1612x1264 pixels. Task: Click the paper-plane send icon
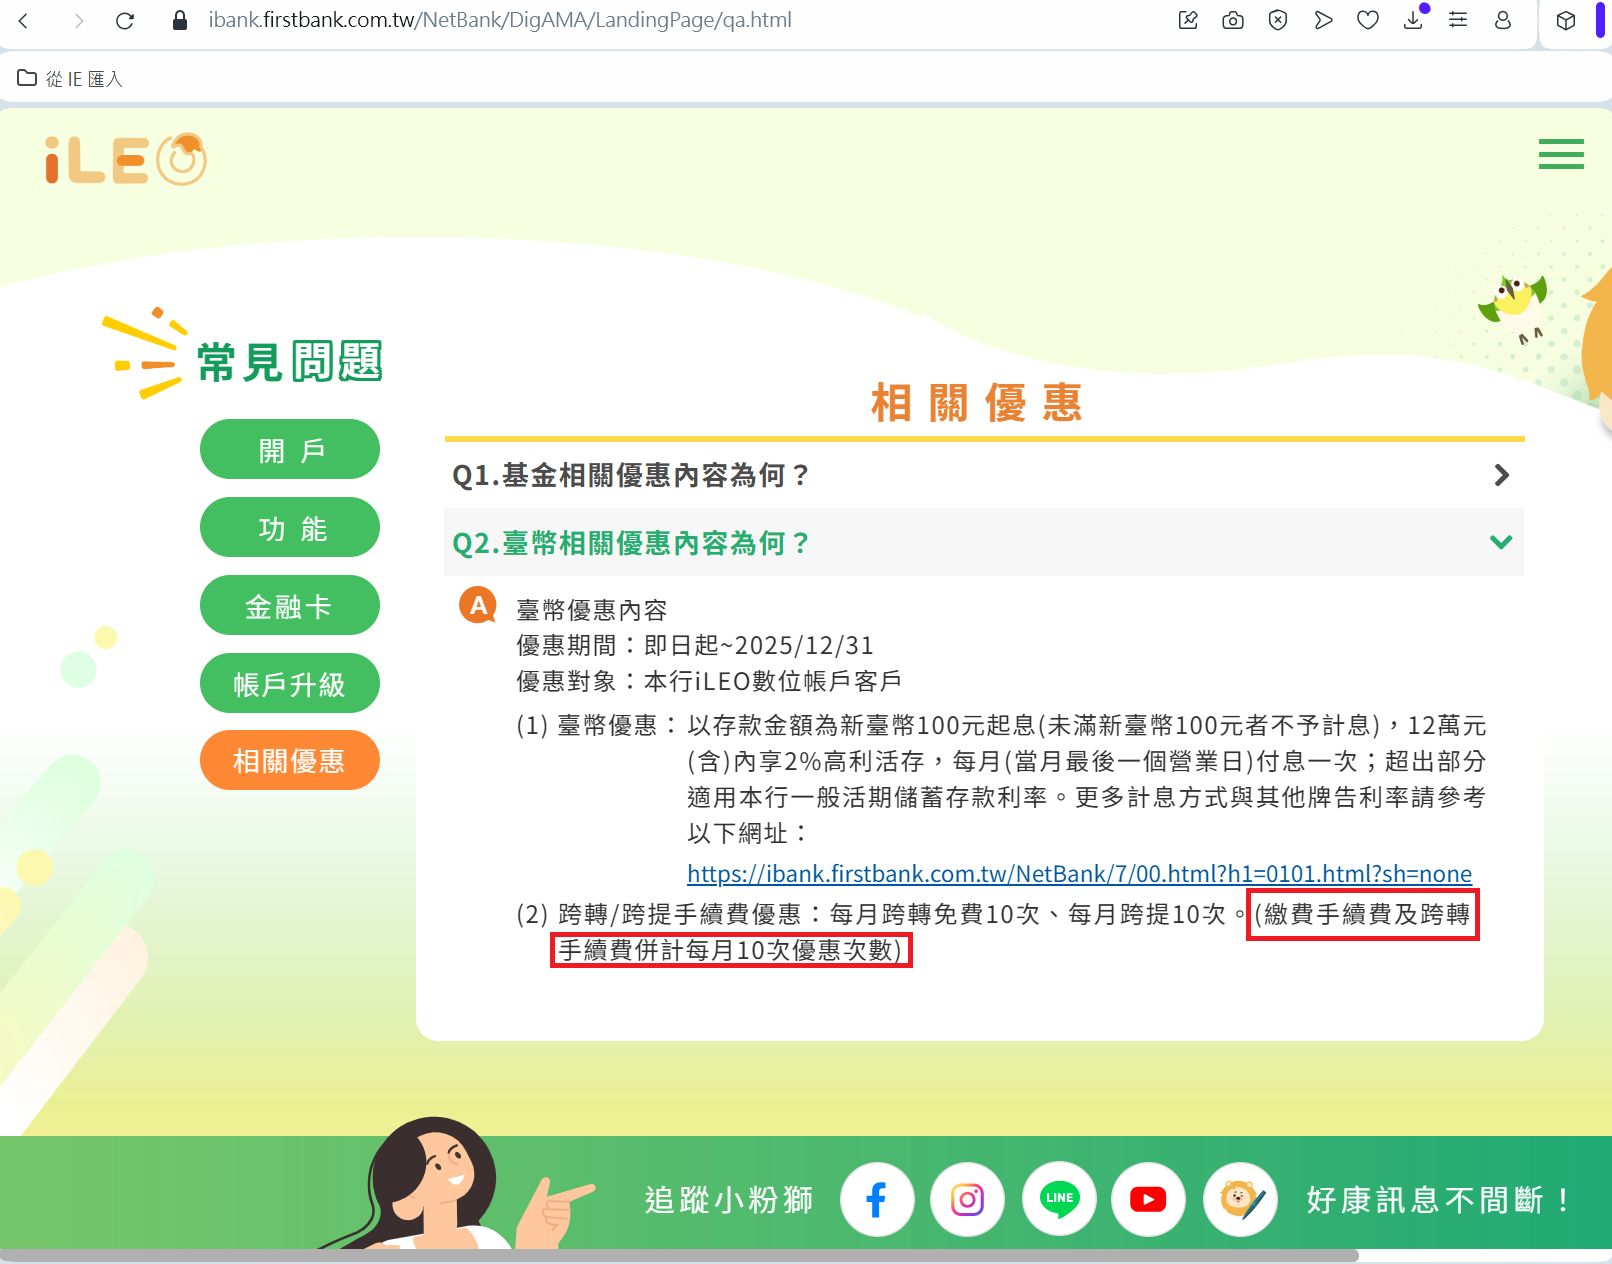point(1323,20)
